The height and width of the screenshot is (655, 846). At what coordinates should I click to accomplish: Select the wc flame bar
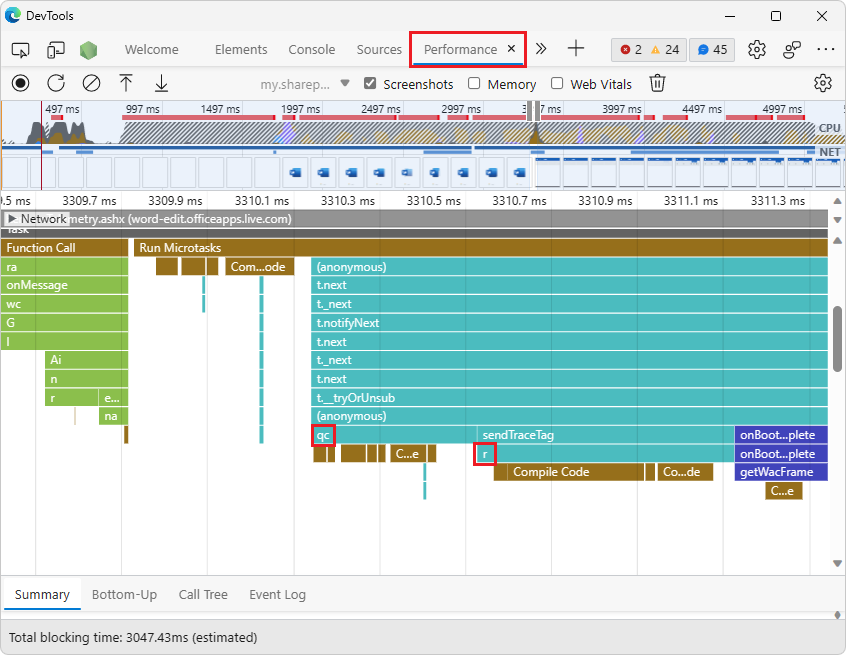(x=64, y=304)
